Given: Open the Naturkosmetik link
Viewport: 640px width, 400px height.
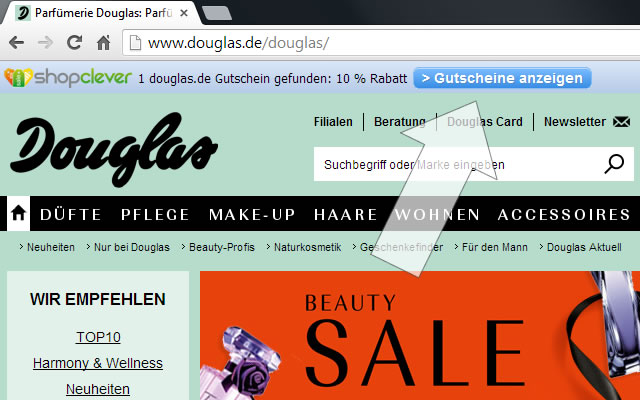Looking at the screenshot, I should pyautogui.click(x=307, y=247).
